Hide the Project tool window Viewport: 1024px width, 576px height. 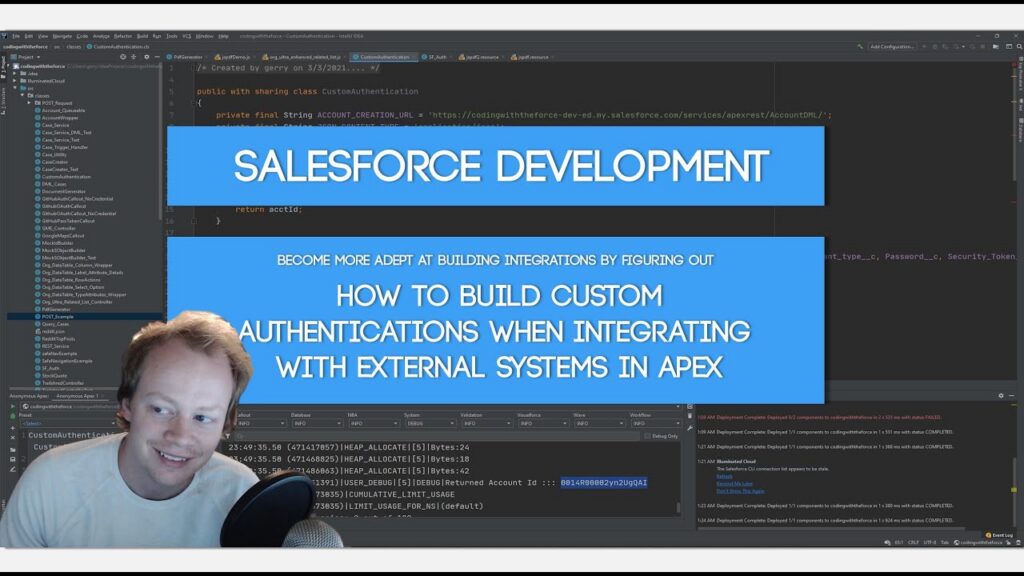point(157,57)
